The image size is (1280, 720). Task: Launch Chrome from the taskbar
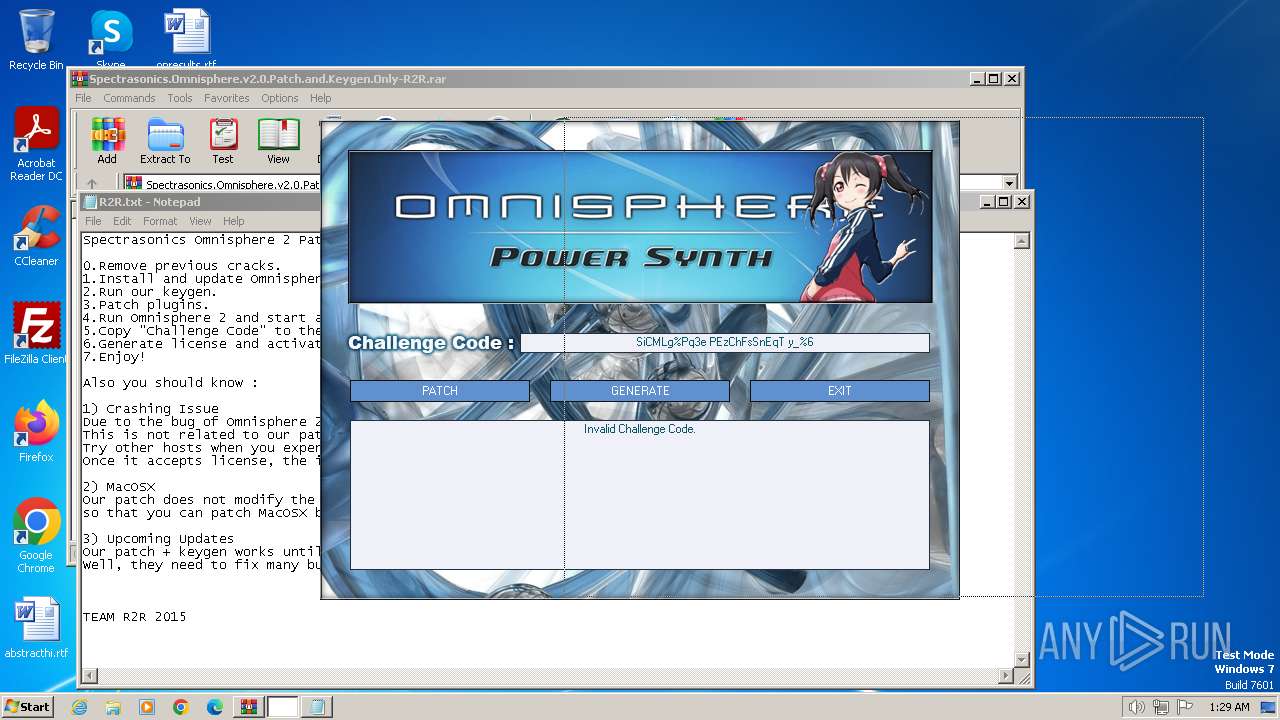point(181,707)
